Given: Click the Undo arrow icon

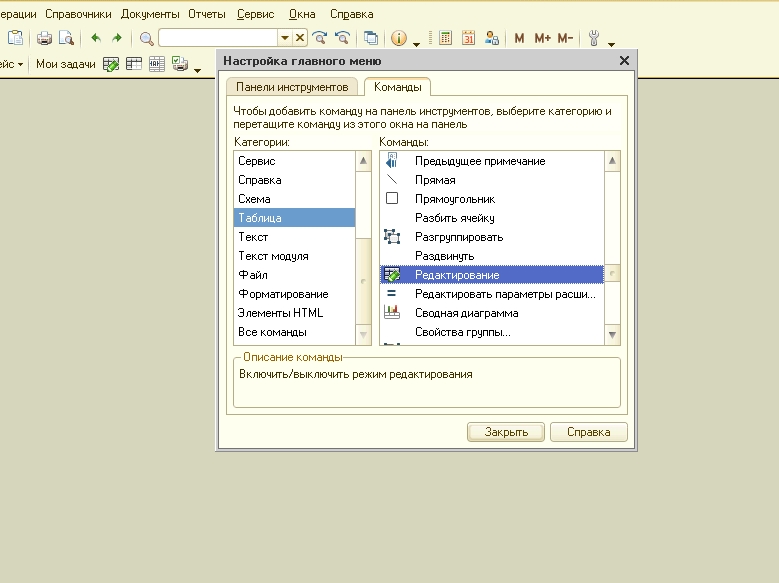Looking at the screenshot, I should [x=96, y=38].
